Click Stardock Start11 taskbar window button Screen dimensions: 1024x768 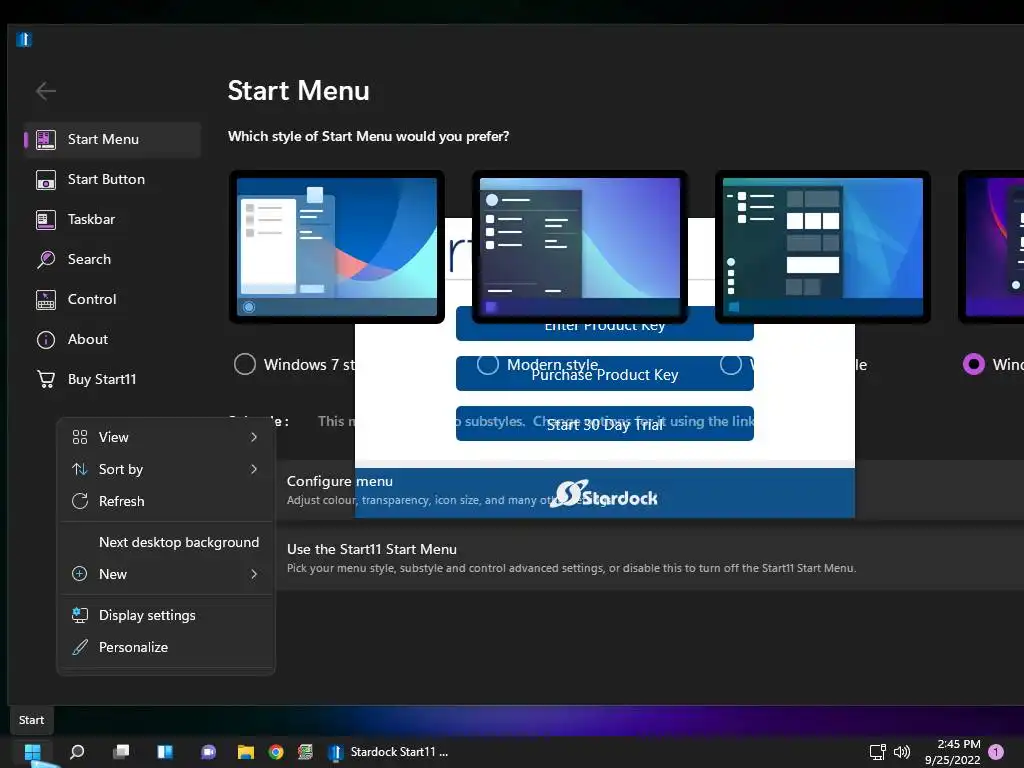(389, 752)
